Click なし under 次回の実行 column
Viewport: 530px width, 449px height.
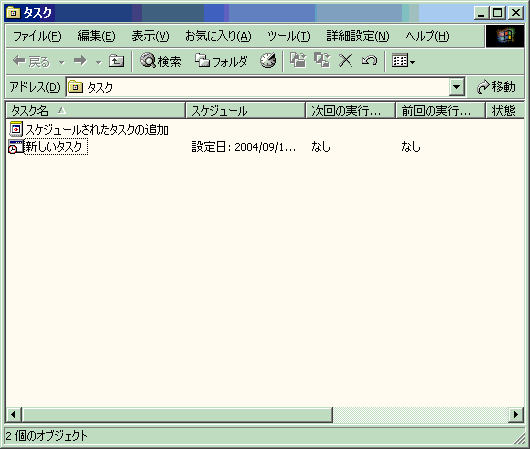(x=320, y=147)
